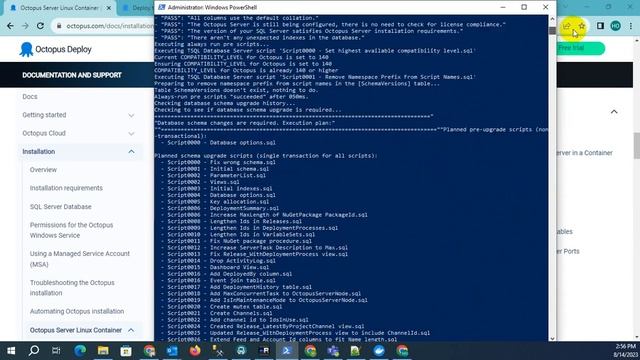Click the PowerShell window title icon
The width and height of the screenshot is (640, 360).
162,7
